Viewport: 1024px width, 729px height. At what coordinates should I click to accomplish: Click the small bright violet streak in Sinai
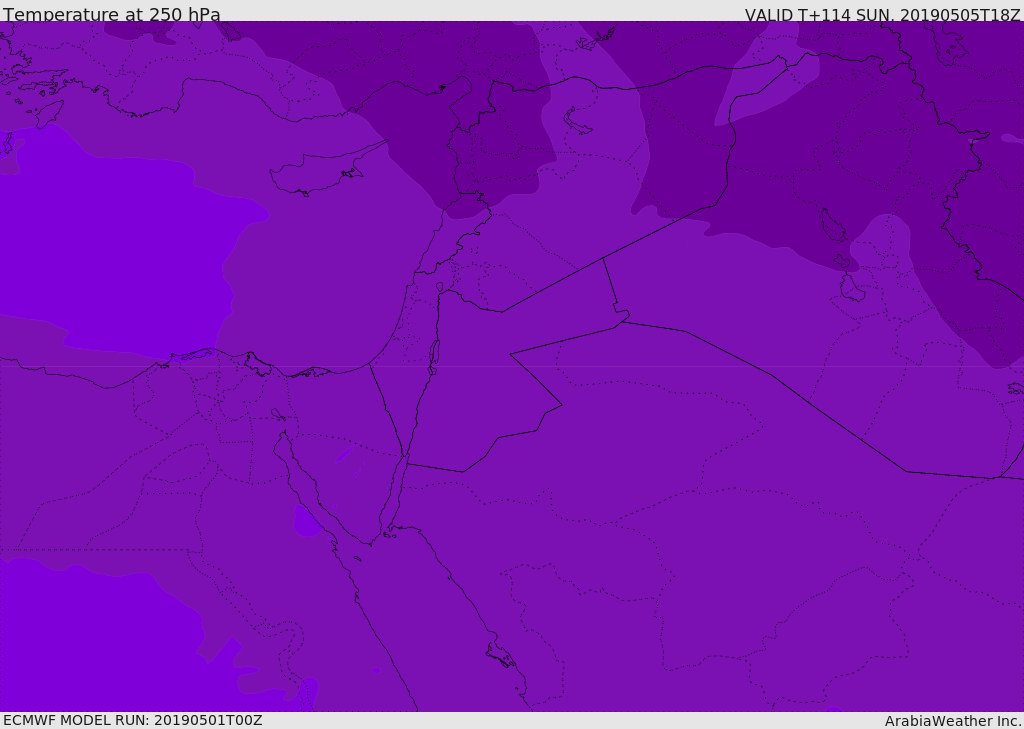[x=344, y=455]
